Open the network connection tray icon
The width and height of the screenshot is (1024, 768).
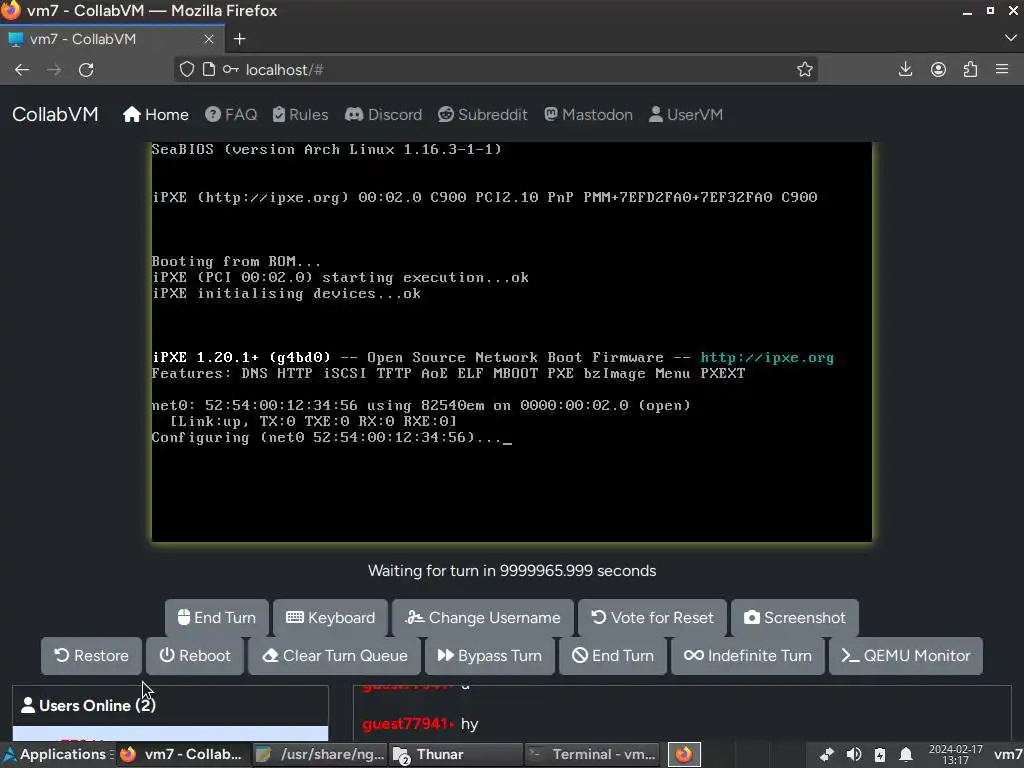pos(827,755)
